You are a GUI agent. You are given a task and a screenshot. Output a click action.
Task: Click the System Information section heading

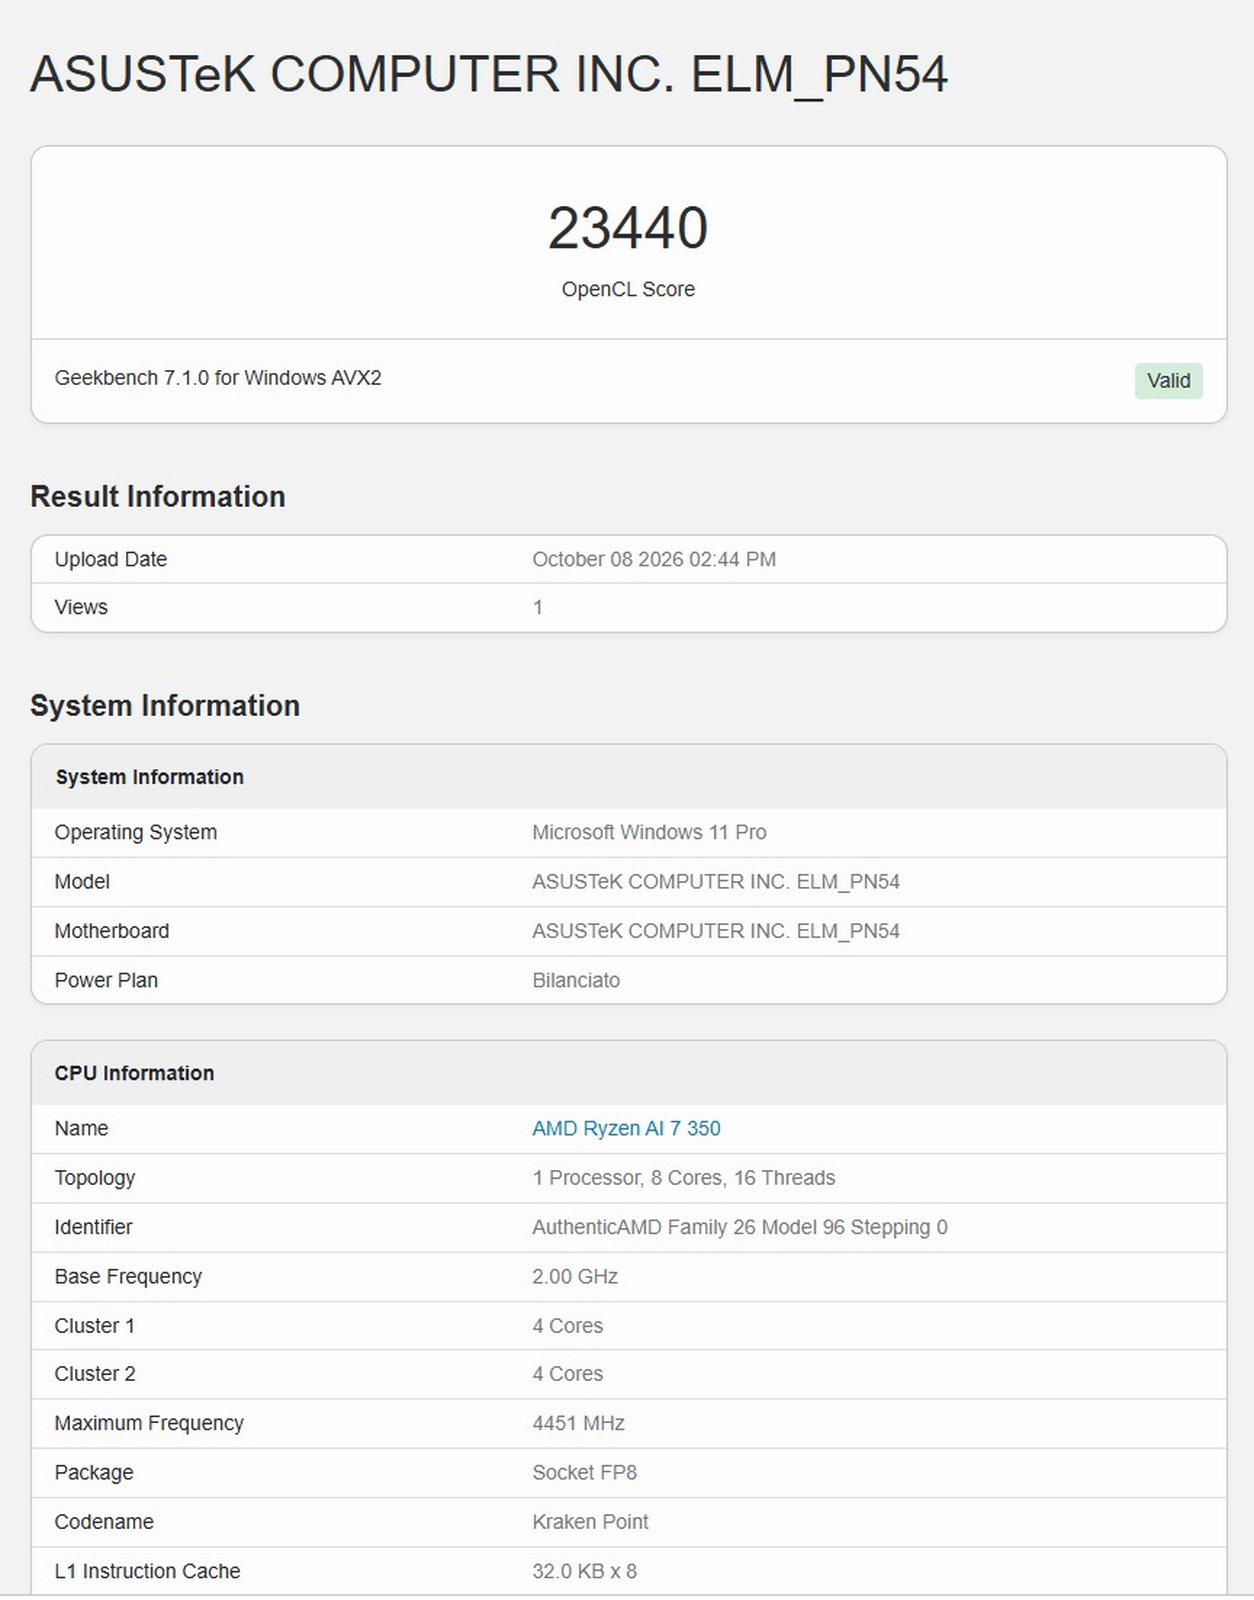click(165, 705)
